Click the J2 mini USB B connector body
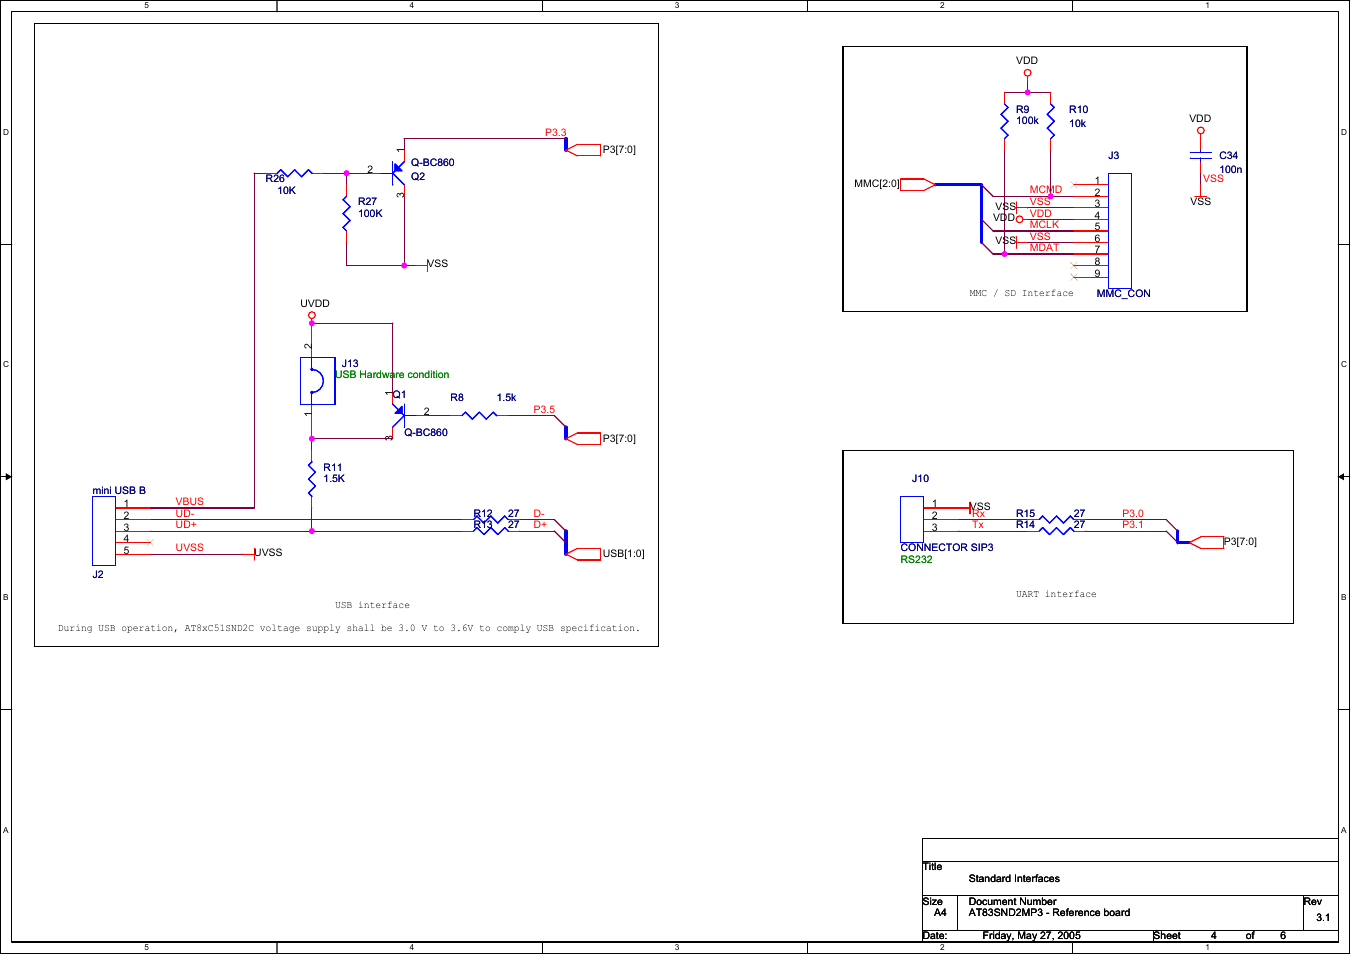The height and width of the screenshot is (954, 1351). tap(103, 531)
